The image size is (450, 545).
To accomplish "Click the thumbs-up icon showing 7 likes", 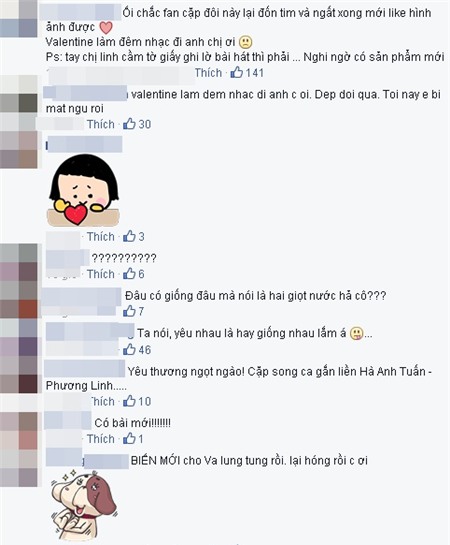I will tap(129, 311).
